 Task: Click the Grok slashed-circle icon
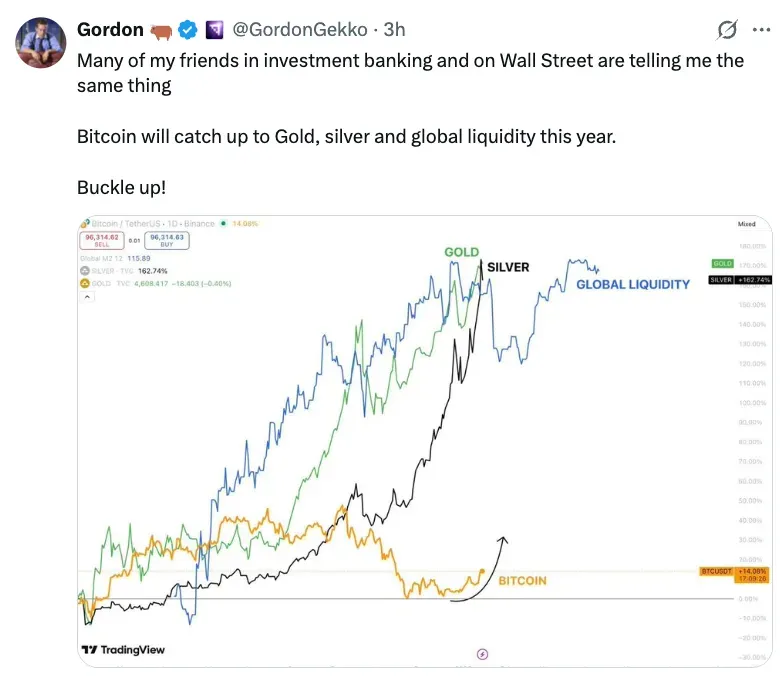click(x=729, y=30)
